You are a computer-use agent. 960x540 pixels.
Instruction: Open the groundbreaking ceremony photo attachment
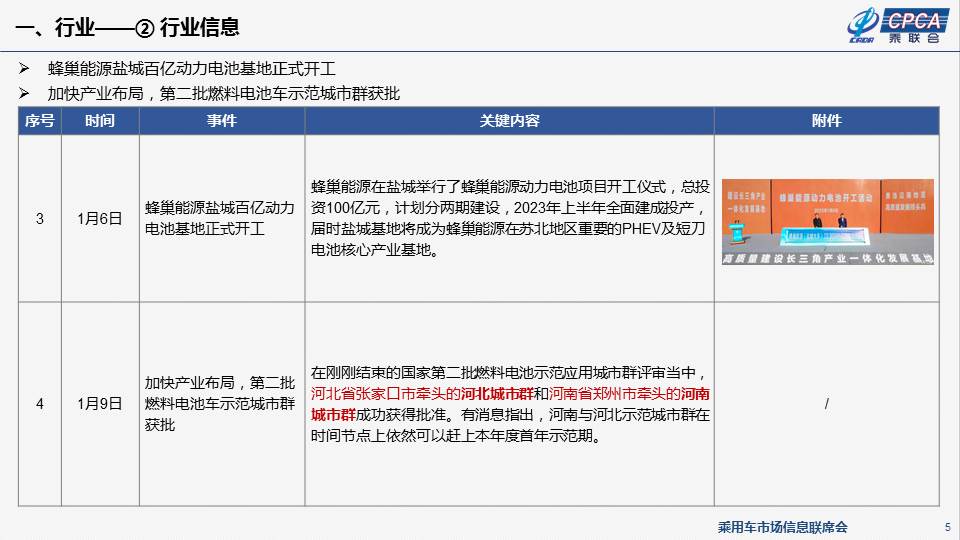pos(828,222)
